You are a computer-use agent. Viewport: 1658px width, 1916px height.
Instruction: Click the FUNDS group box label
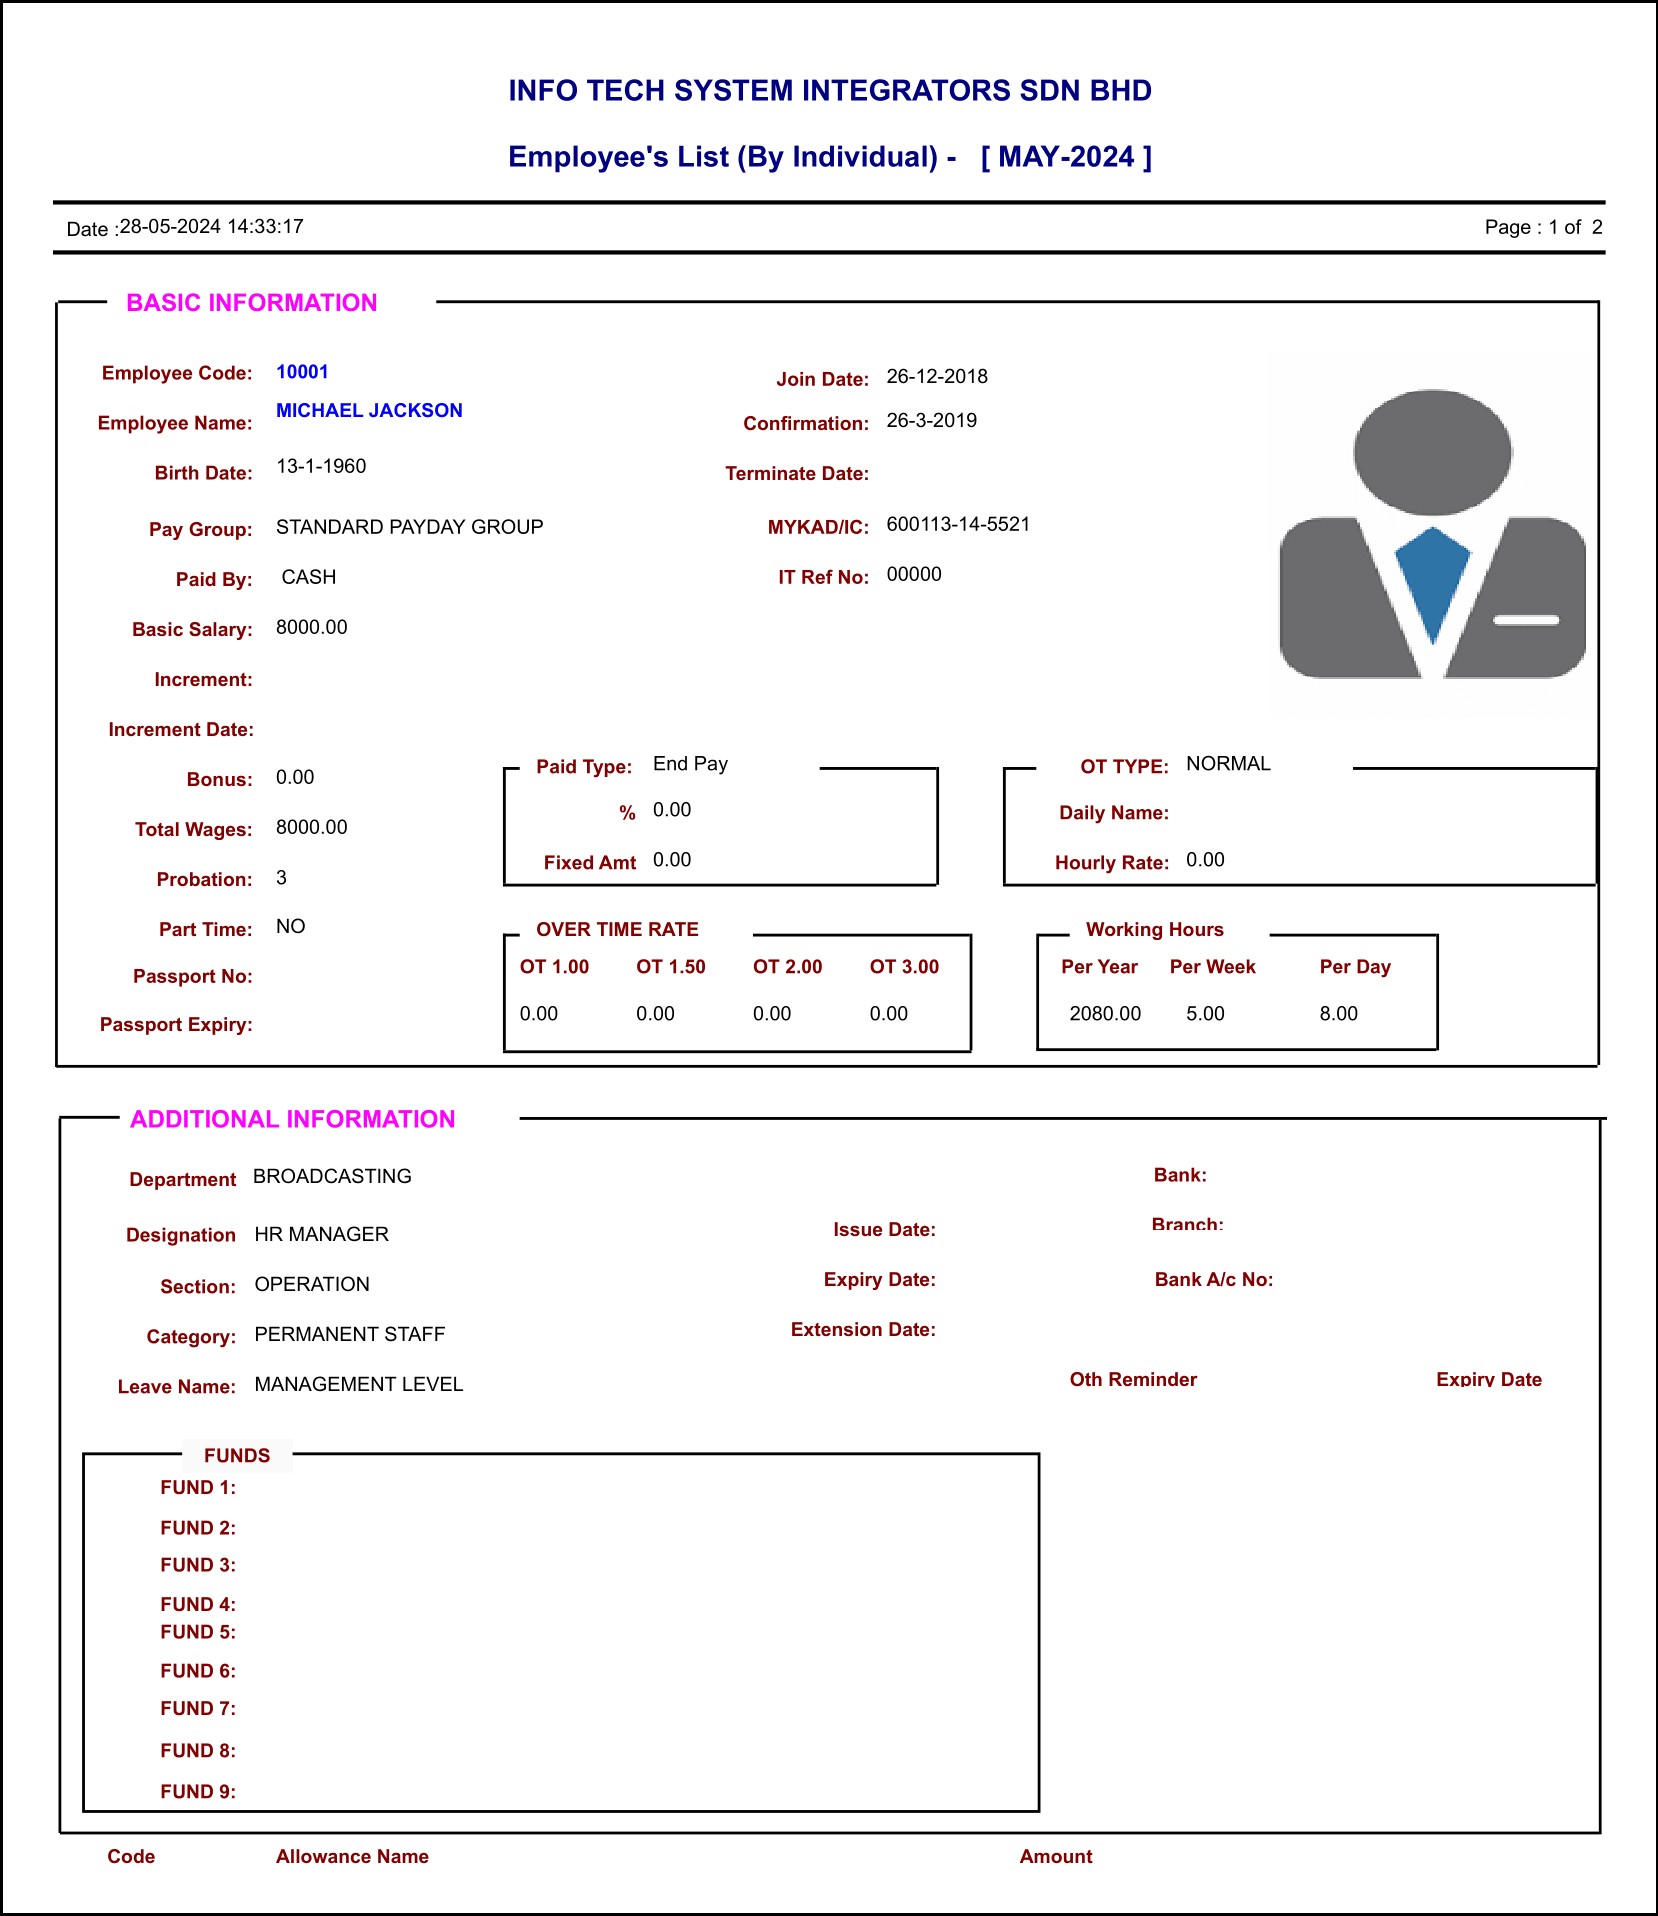point(237,1455)
